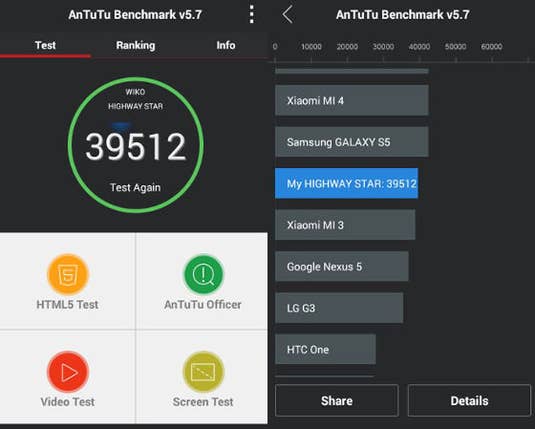
Task: Click the Details button
Action: click(469, 401)
